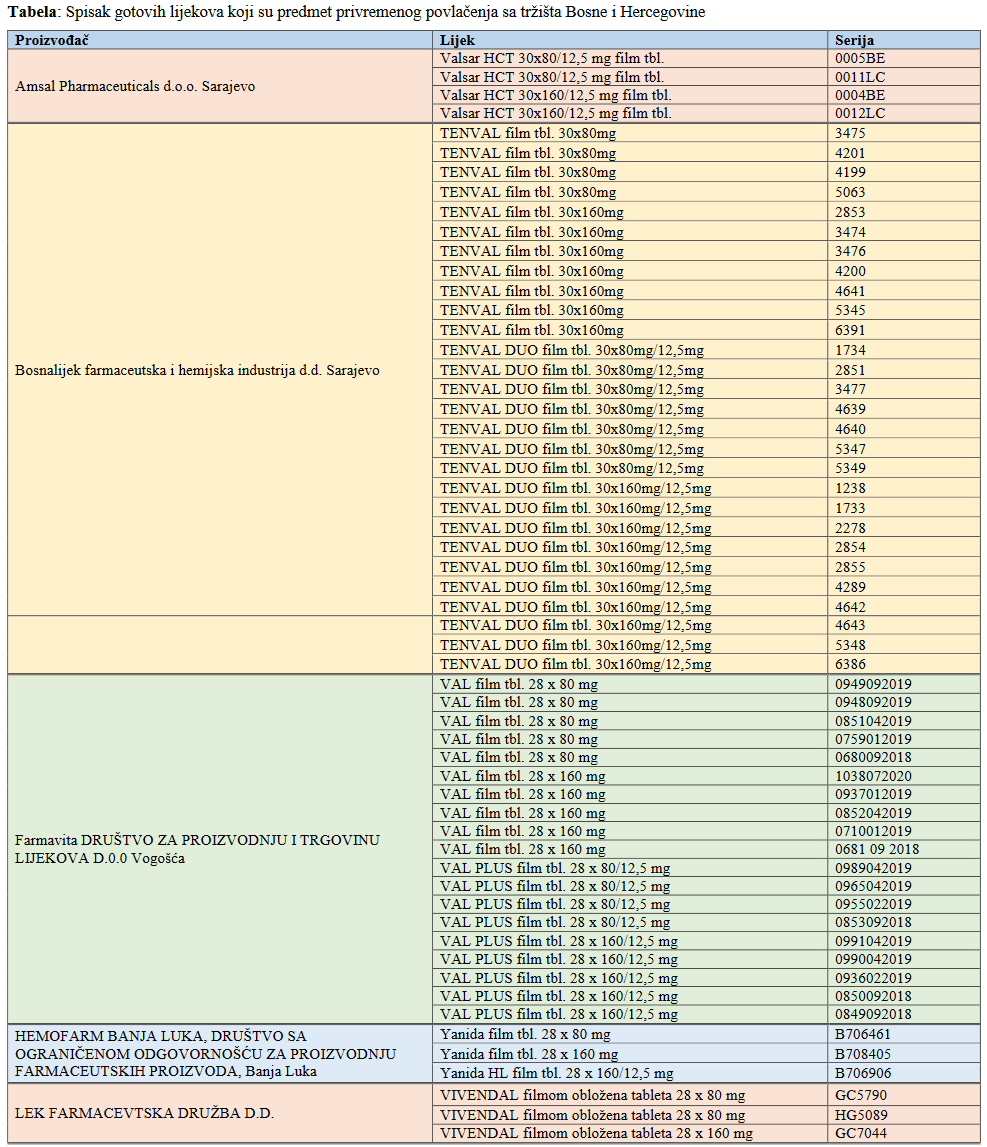Screen dimensions: 987x1147
Task: Select the VAL PLUS name beside serial 0936022019
Action: tap(559, 978)
